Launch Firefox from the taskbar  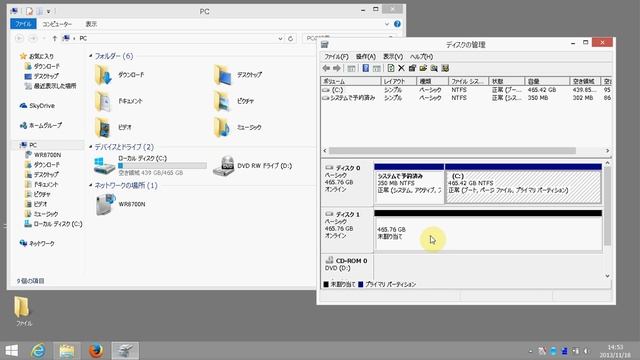(x=96, y=351)
